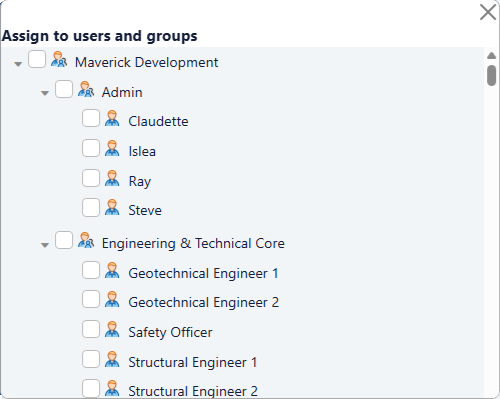Close the Assign to users dialog
The width and height of the screenshot is (500, 399).
[x=488, y=12]
